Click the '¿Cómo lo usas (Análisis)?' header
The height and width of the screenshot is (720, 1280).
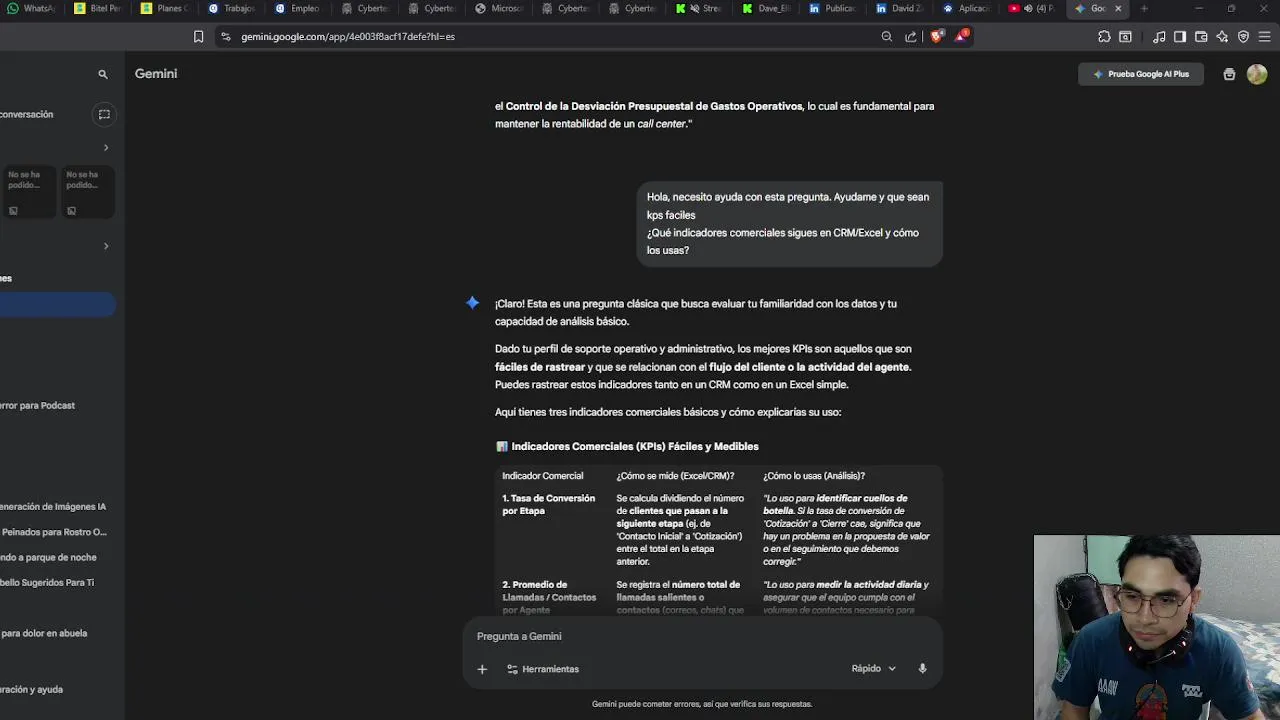814,476
